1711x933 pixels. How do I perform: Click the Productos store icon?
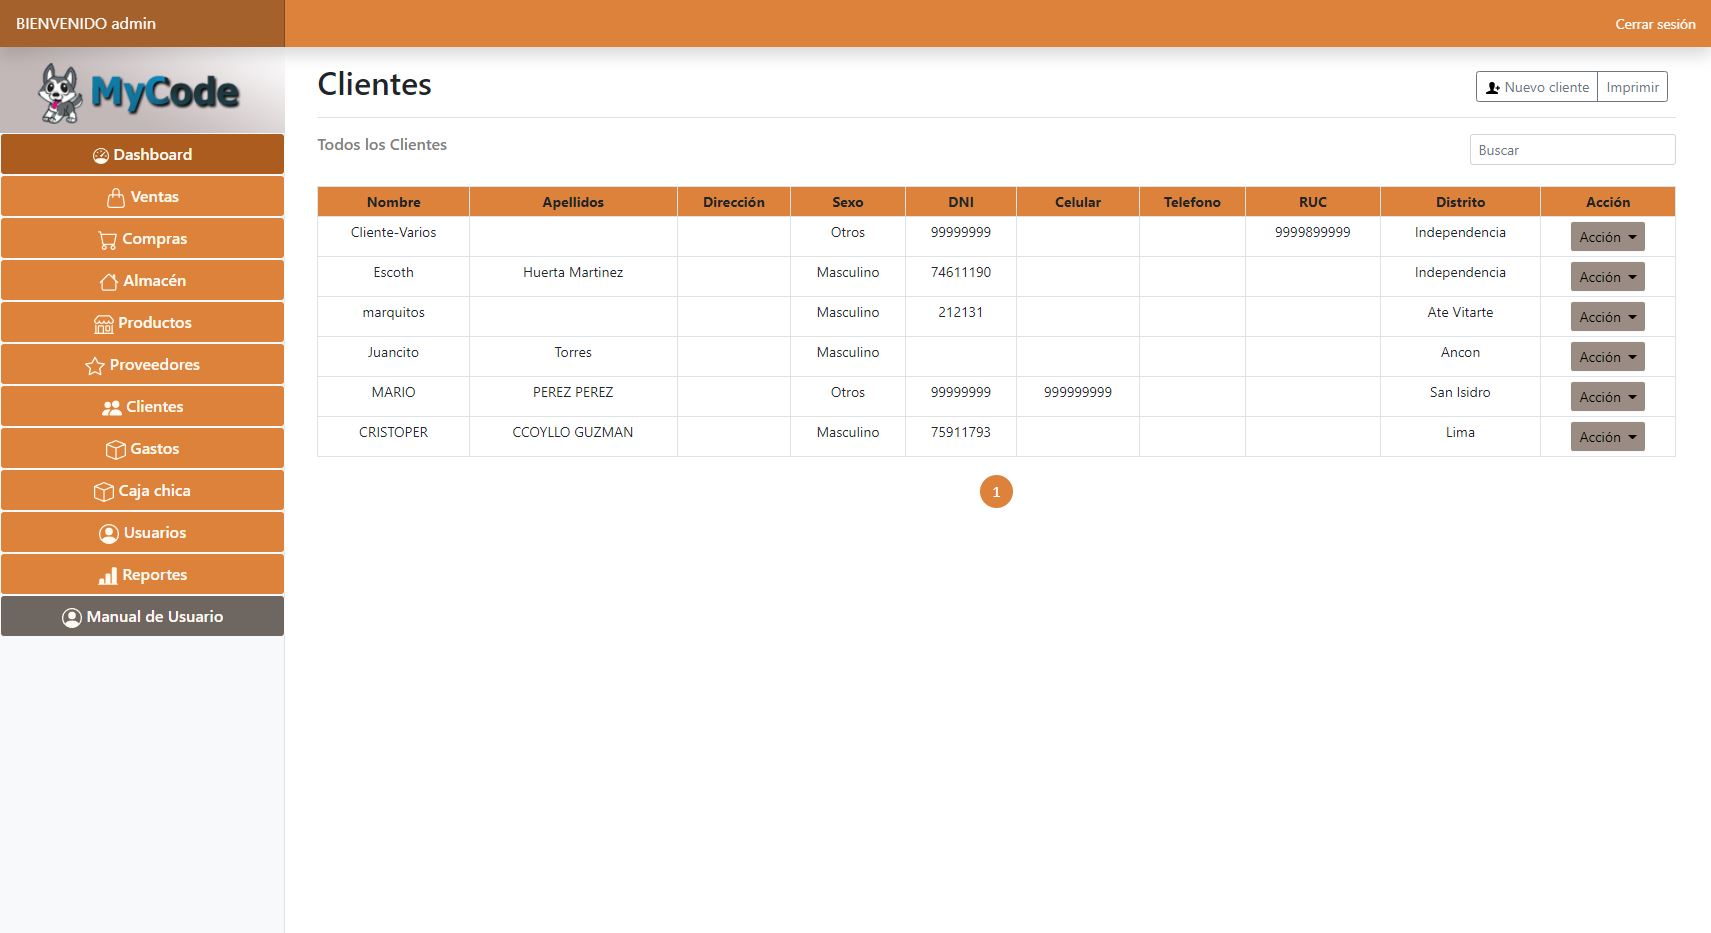click(104, 324)
